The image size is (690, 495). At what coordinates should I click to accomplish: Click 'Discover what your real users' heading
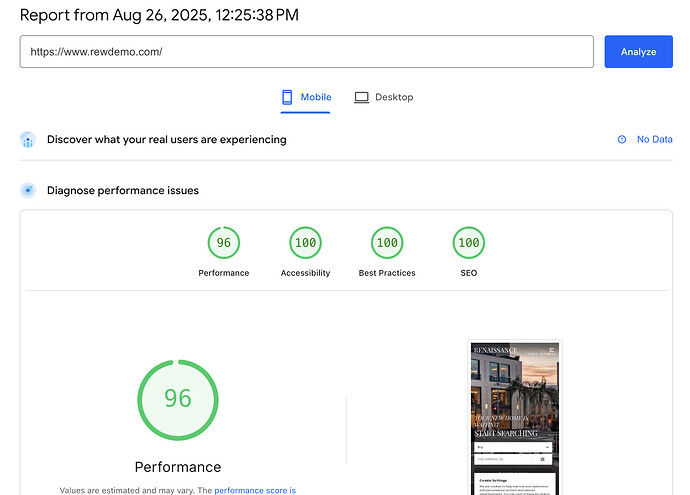tap(166, 140)
